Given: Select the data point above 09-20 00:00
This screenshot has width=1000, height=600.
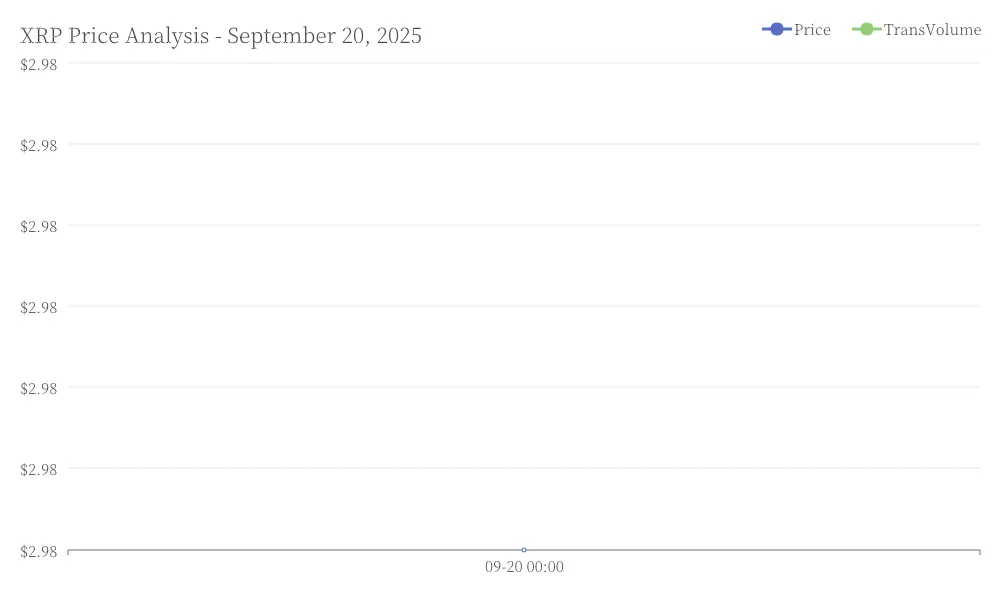Looking at the screenshot, I should coord(524,550).
